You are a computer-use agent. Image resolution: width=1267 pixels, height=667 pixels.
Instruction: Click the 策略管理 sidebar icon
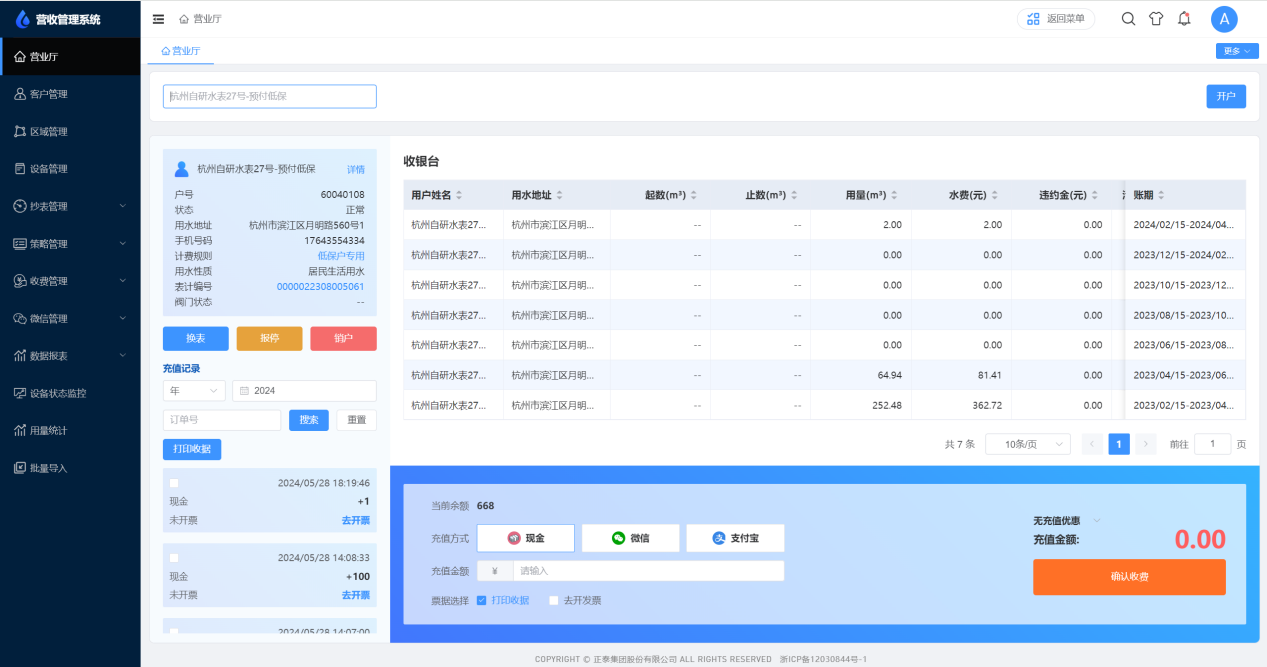coord(20,244)
